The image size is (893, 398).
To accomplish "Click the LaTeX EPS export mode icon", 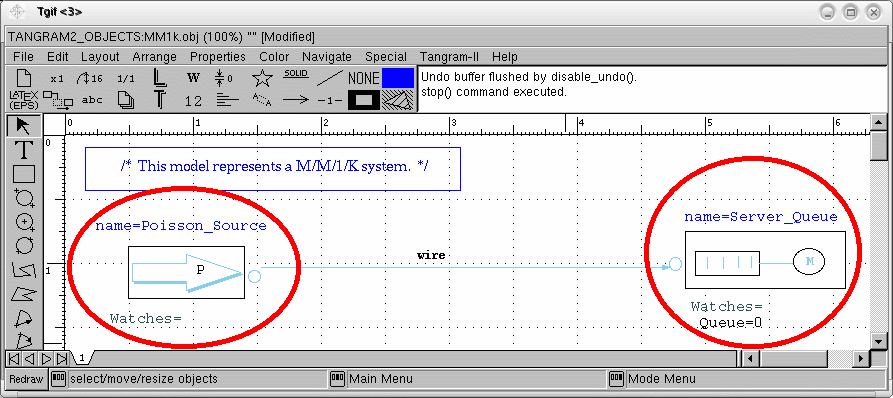I will tap(23, 100).
